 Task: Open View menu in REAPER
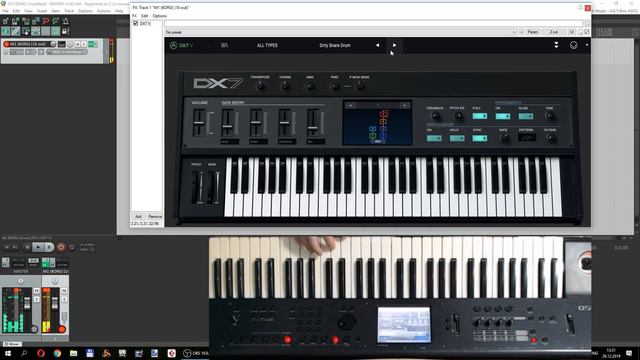point(28,11)
